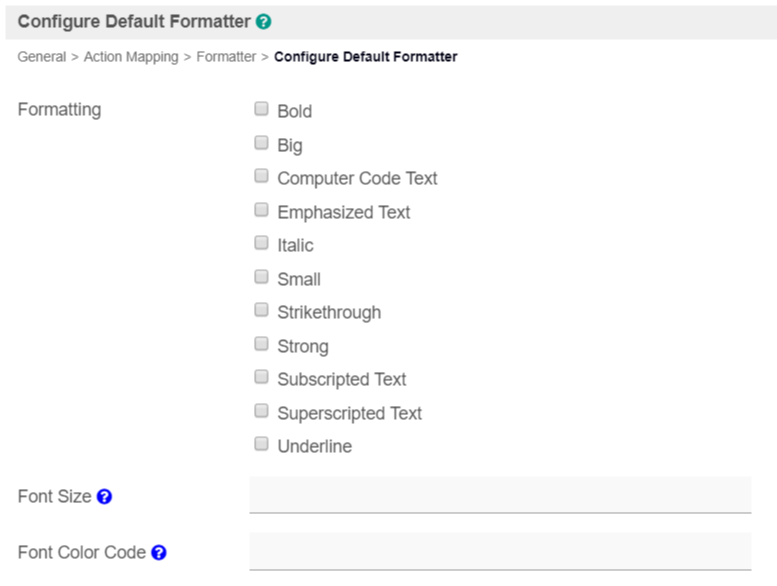Click the Font Size input field
This screenshot has width=777, height=586.
[x=499, y=495]
